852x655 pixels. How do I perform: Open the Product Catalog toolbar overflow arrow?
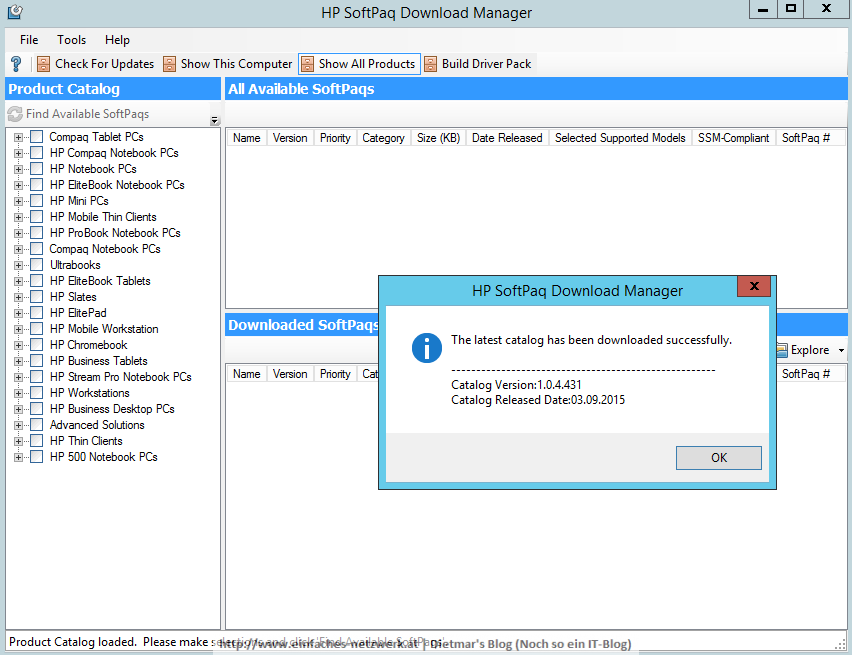215,121
